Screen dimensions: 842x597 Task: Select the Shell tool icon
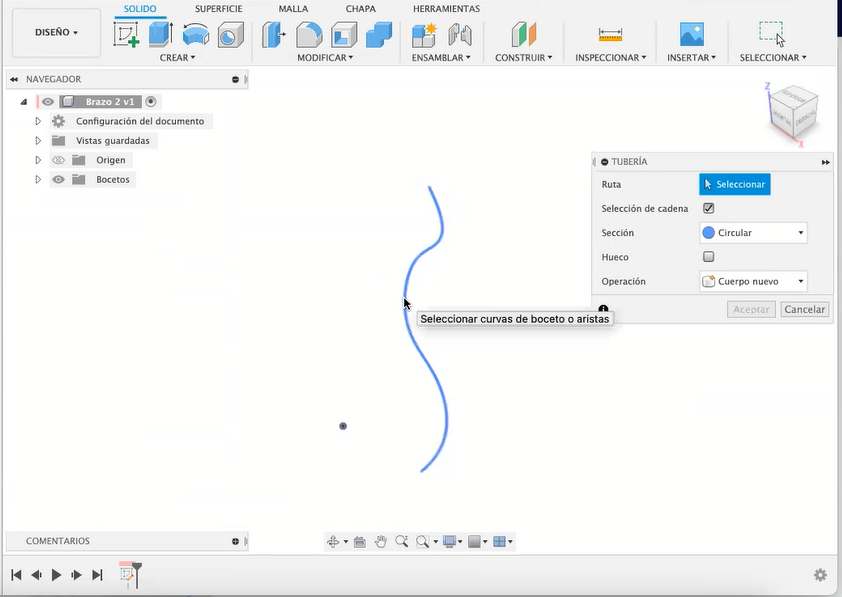(x=344, y=34)
